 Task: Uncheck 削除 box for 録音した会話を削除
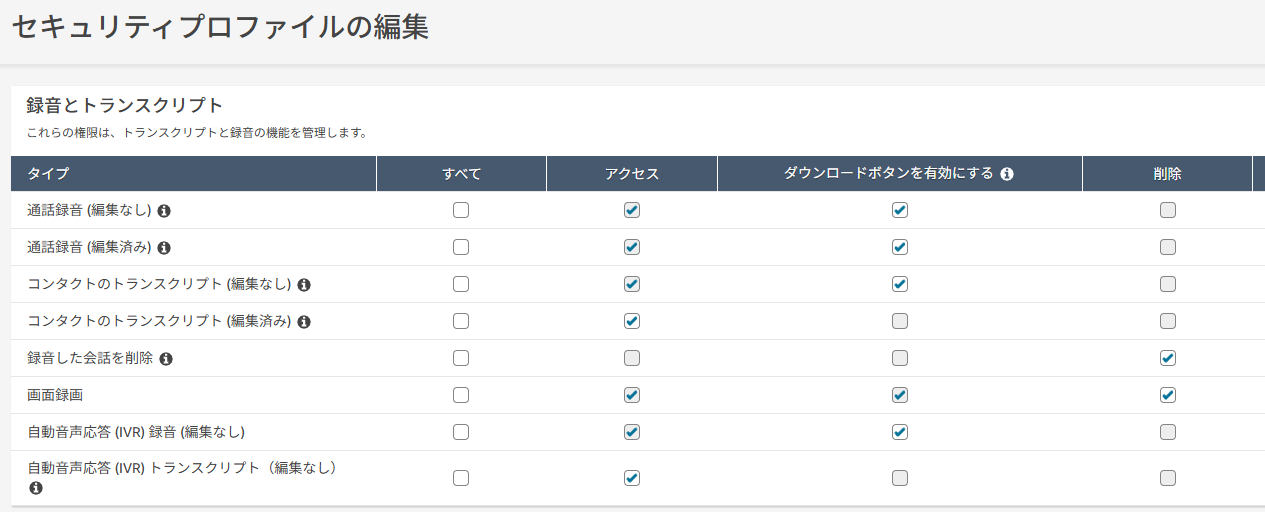point(1167,358)
